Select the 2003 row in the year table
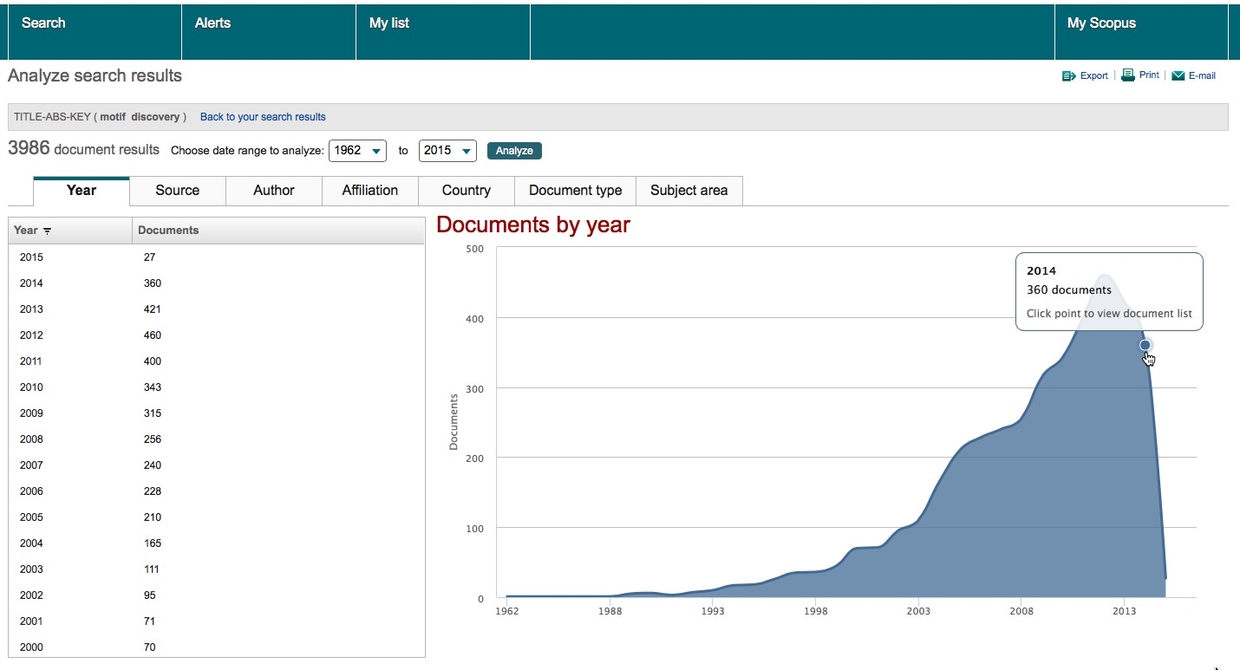 (217, 569)
